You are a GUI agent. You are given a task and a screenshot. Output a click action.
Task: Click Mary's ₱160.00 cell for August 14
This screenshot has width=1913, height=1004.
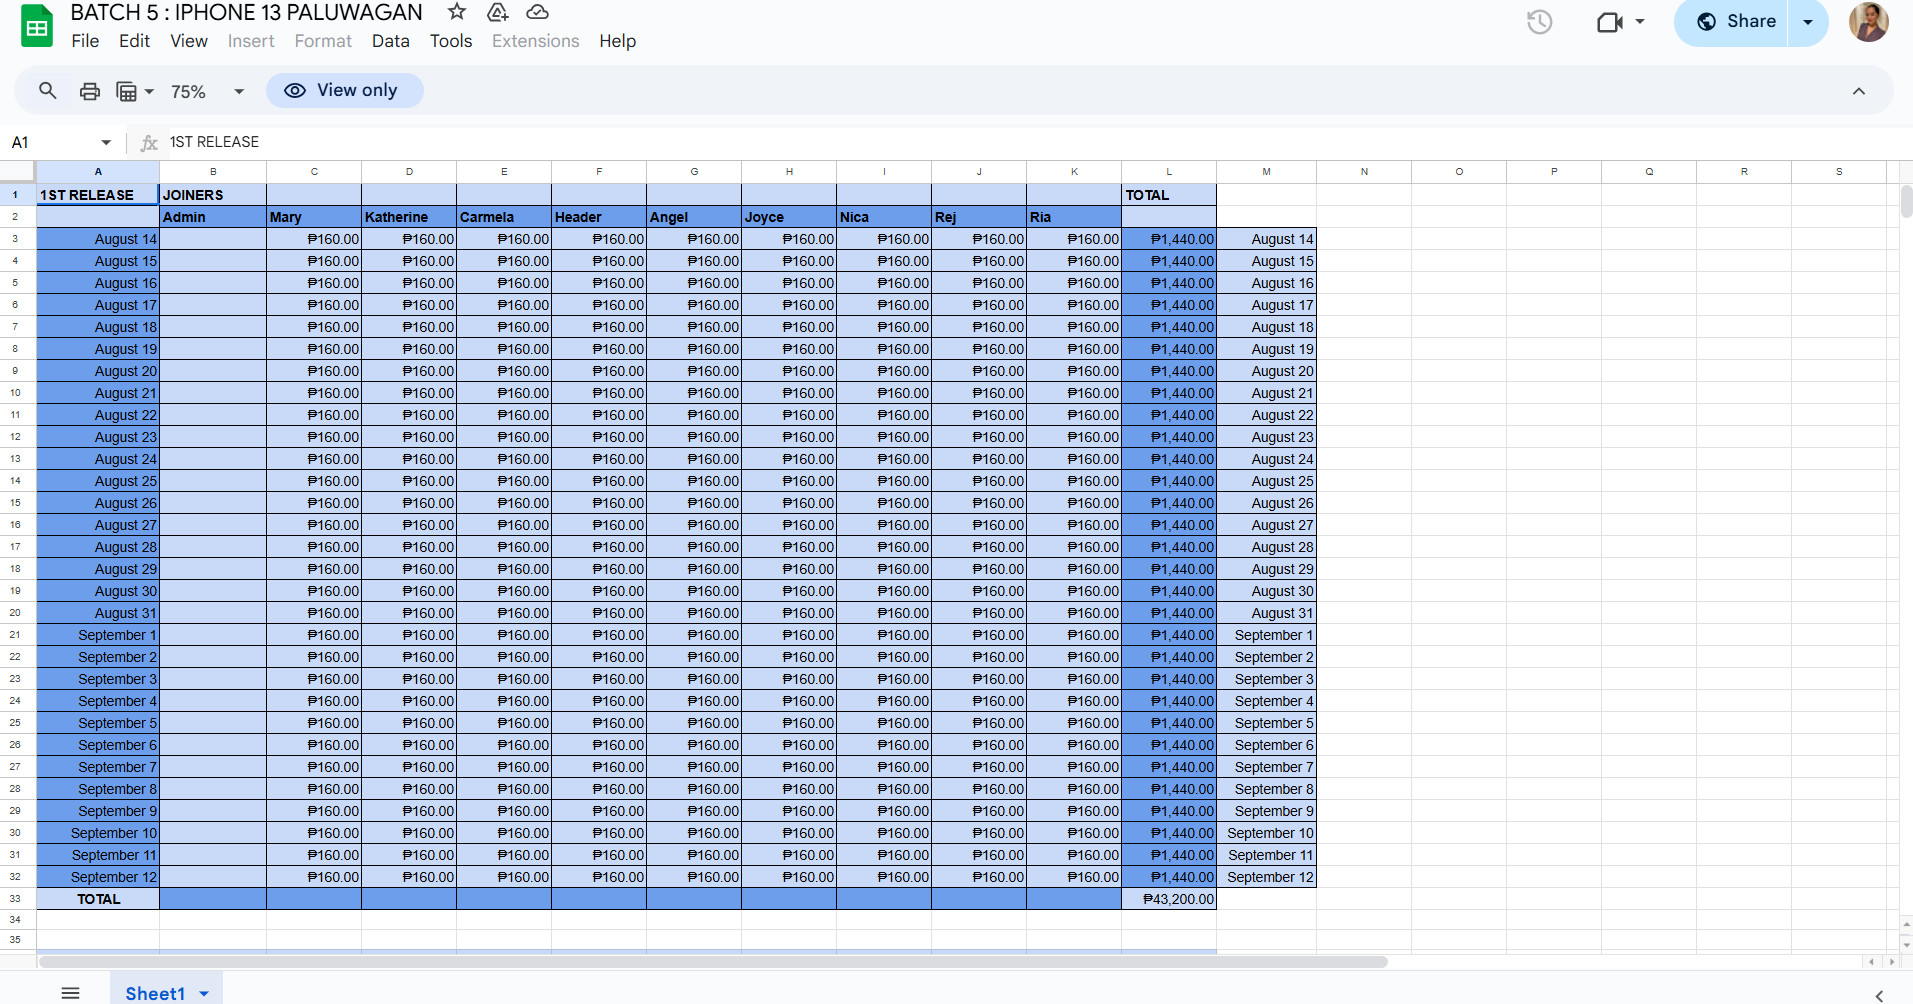tap(314, 239)
